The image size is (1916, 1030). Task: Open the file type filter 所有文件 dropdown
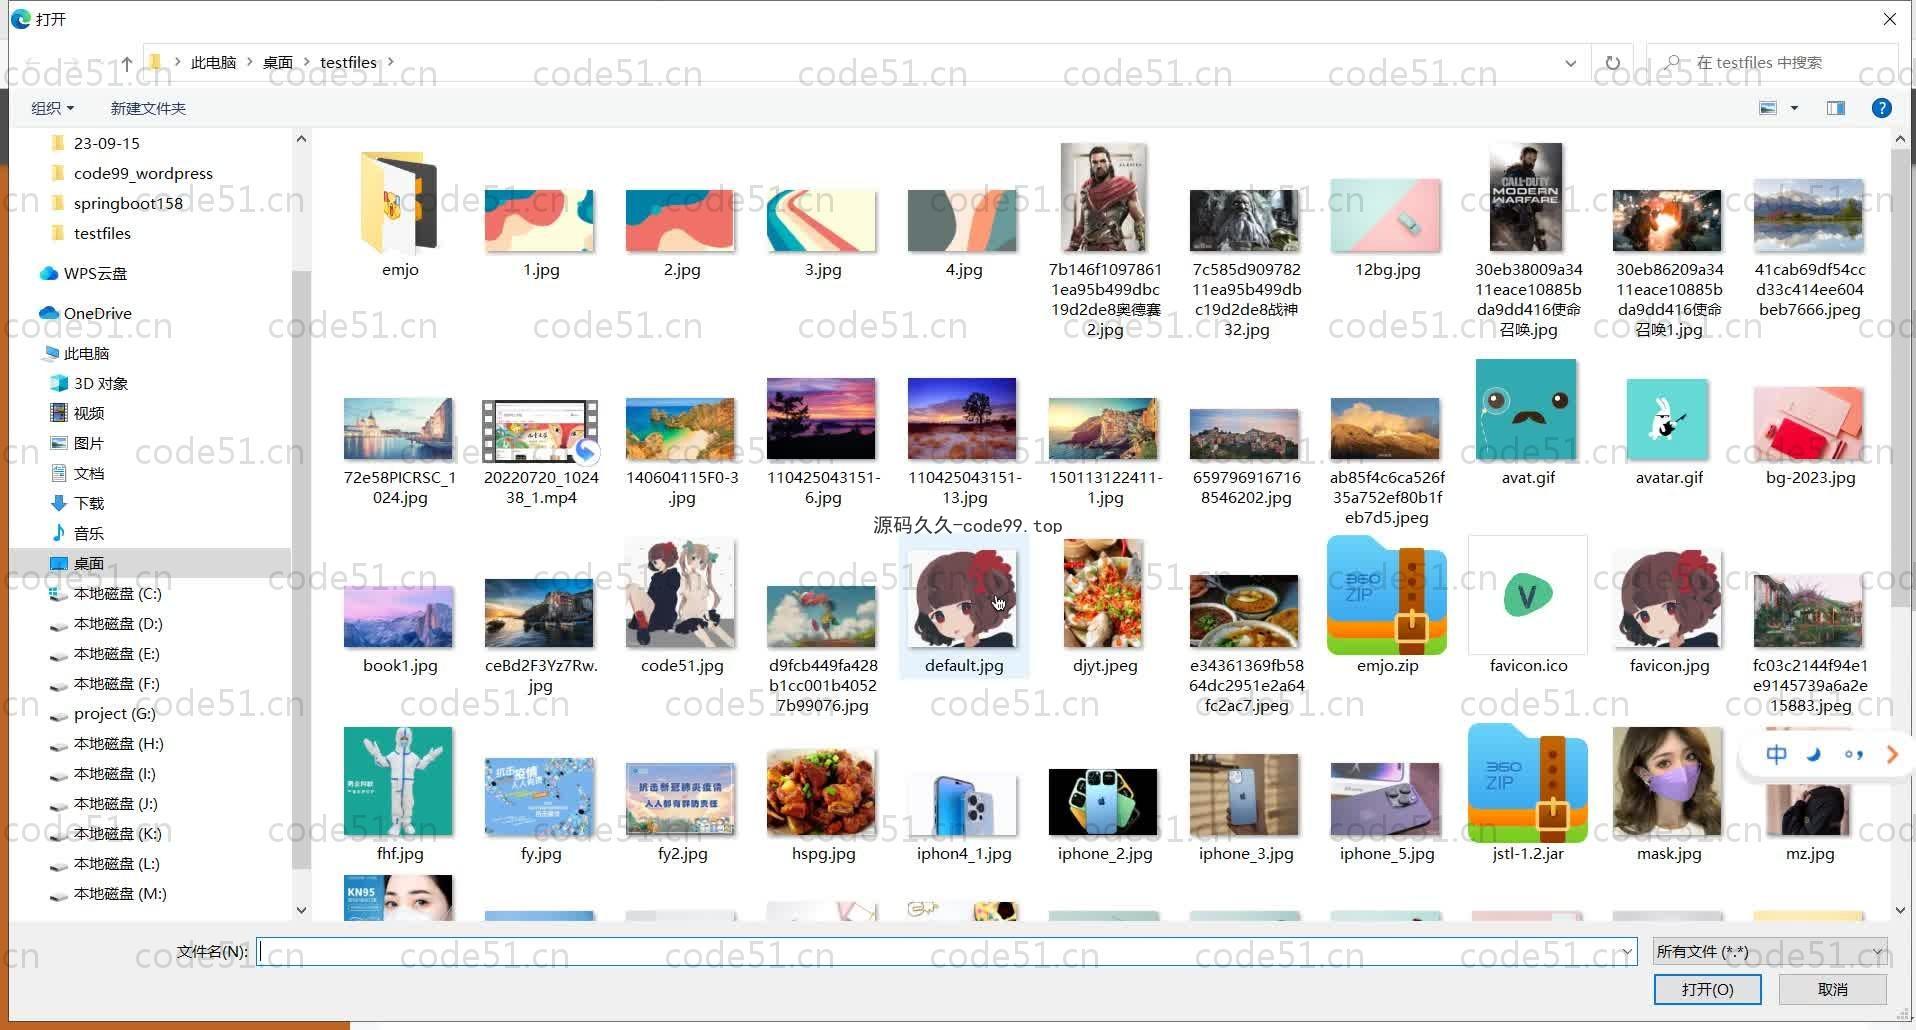point(1769,952)
